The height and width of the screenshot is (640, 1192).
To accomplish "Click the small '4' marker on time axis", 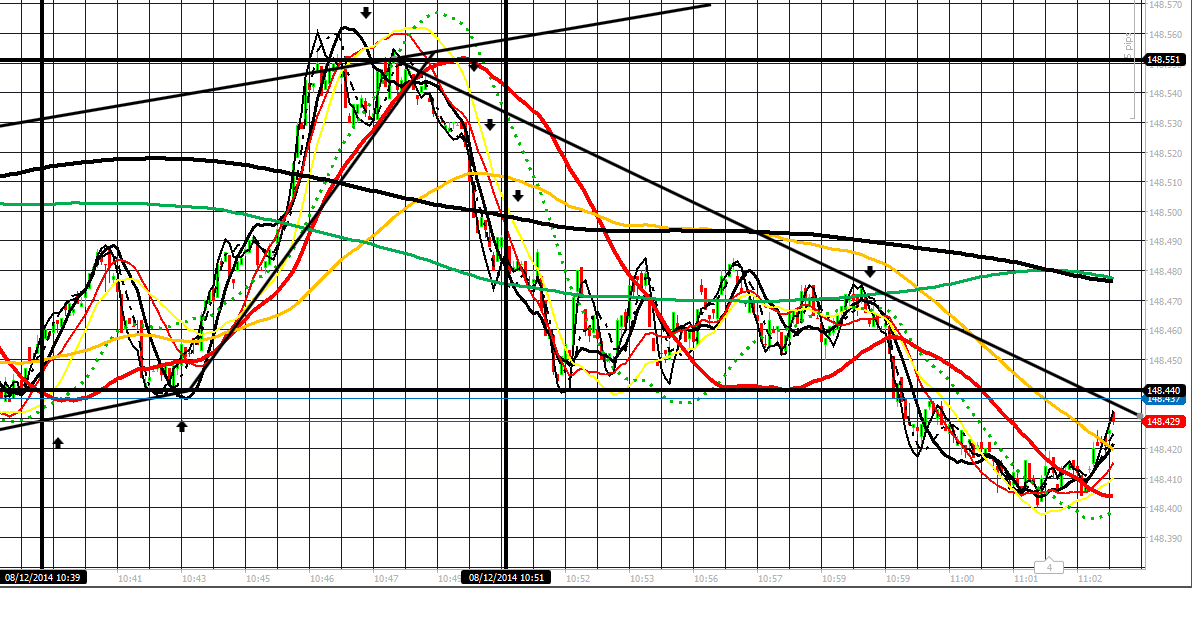I will point(1049,567).
